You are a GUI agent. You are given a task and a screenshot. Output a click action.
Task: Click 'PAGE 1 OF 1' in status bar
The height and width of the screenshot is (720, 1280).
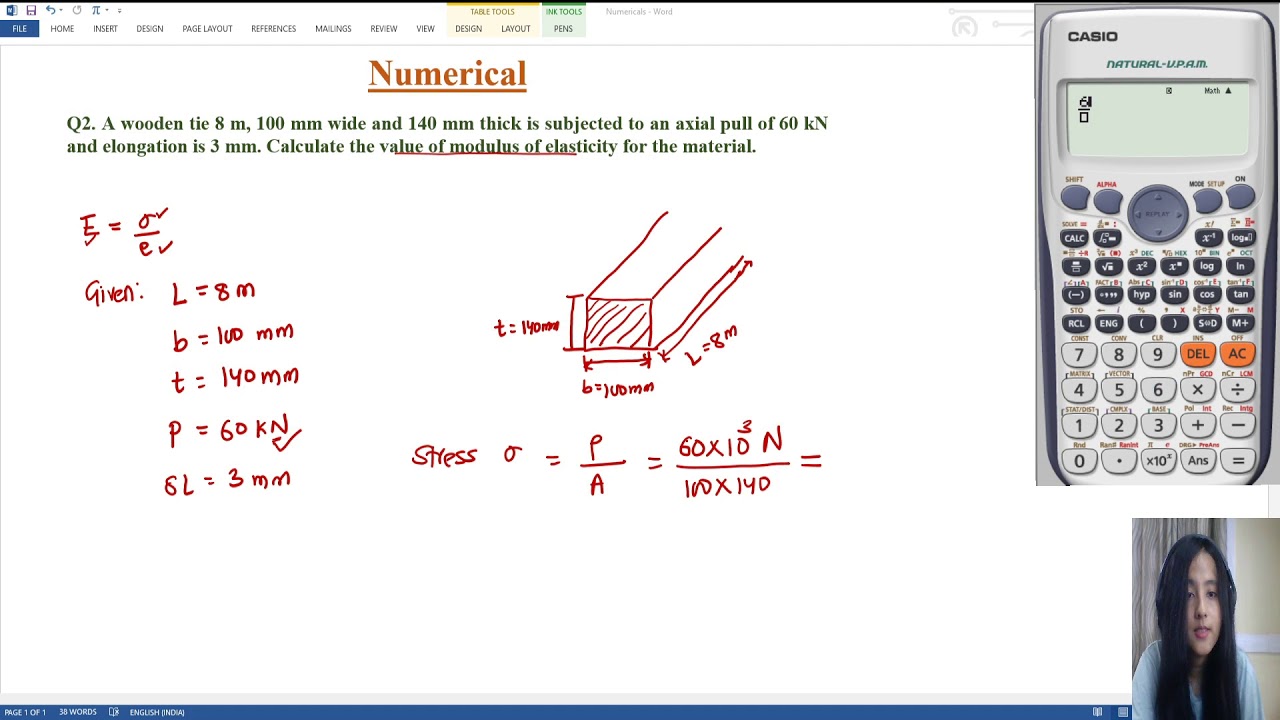[25, 712]
